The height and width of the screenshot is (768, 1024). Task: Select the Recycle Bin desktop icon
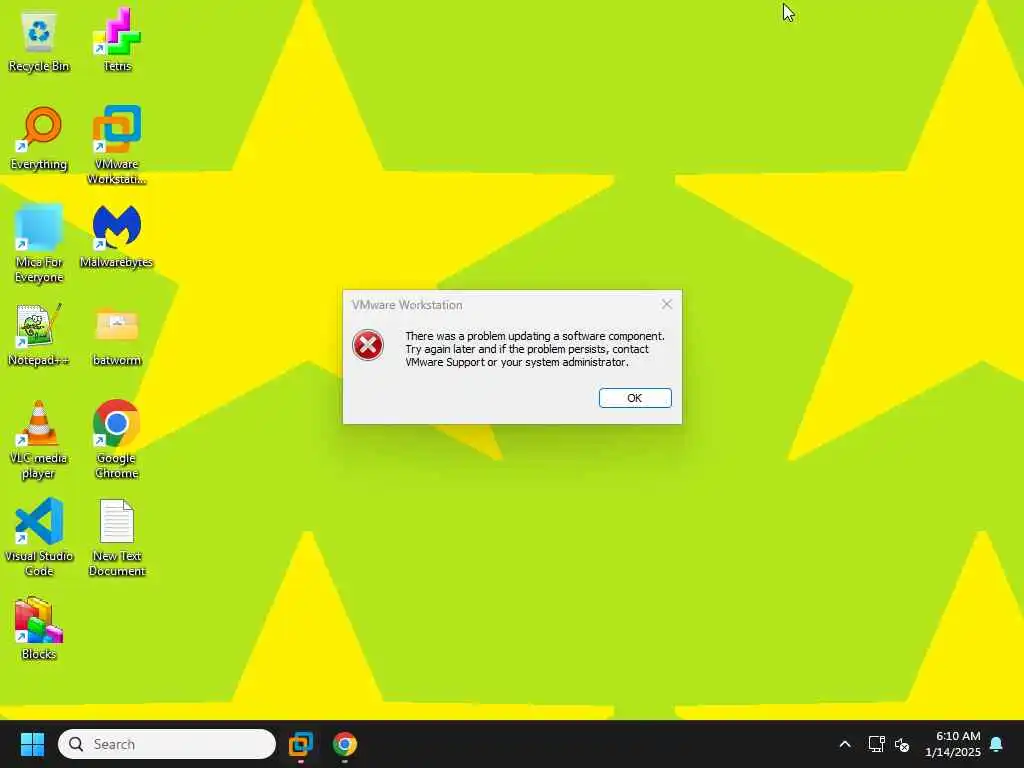(39, 40)
